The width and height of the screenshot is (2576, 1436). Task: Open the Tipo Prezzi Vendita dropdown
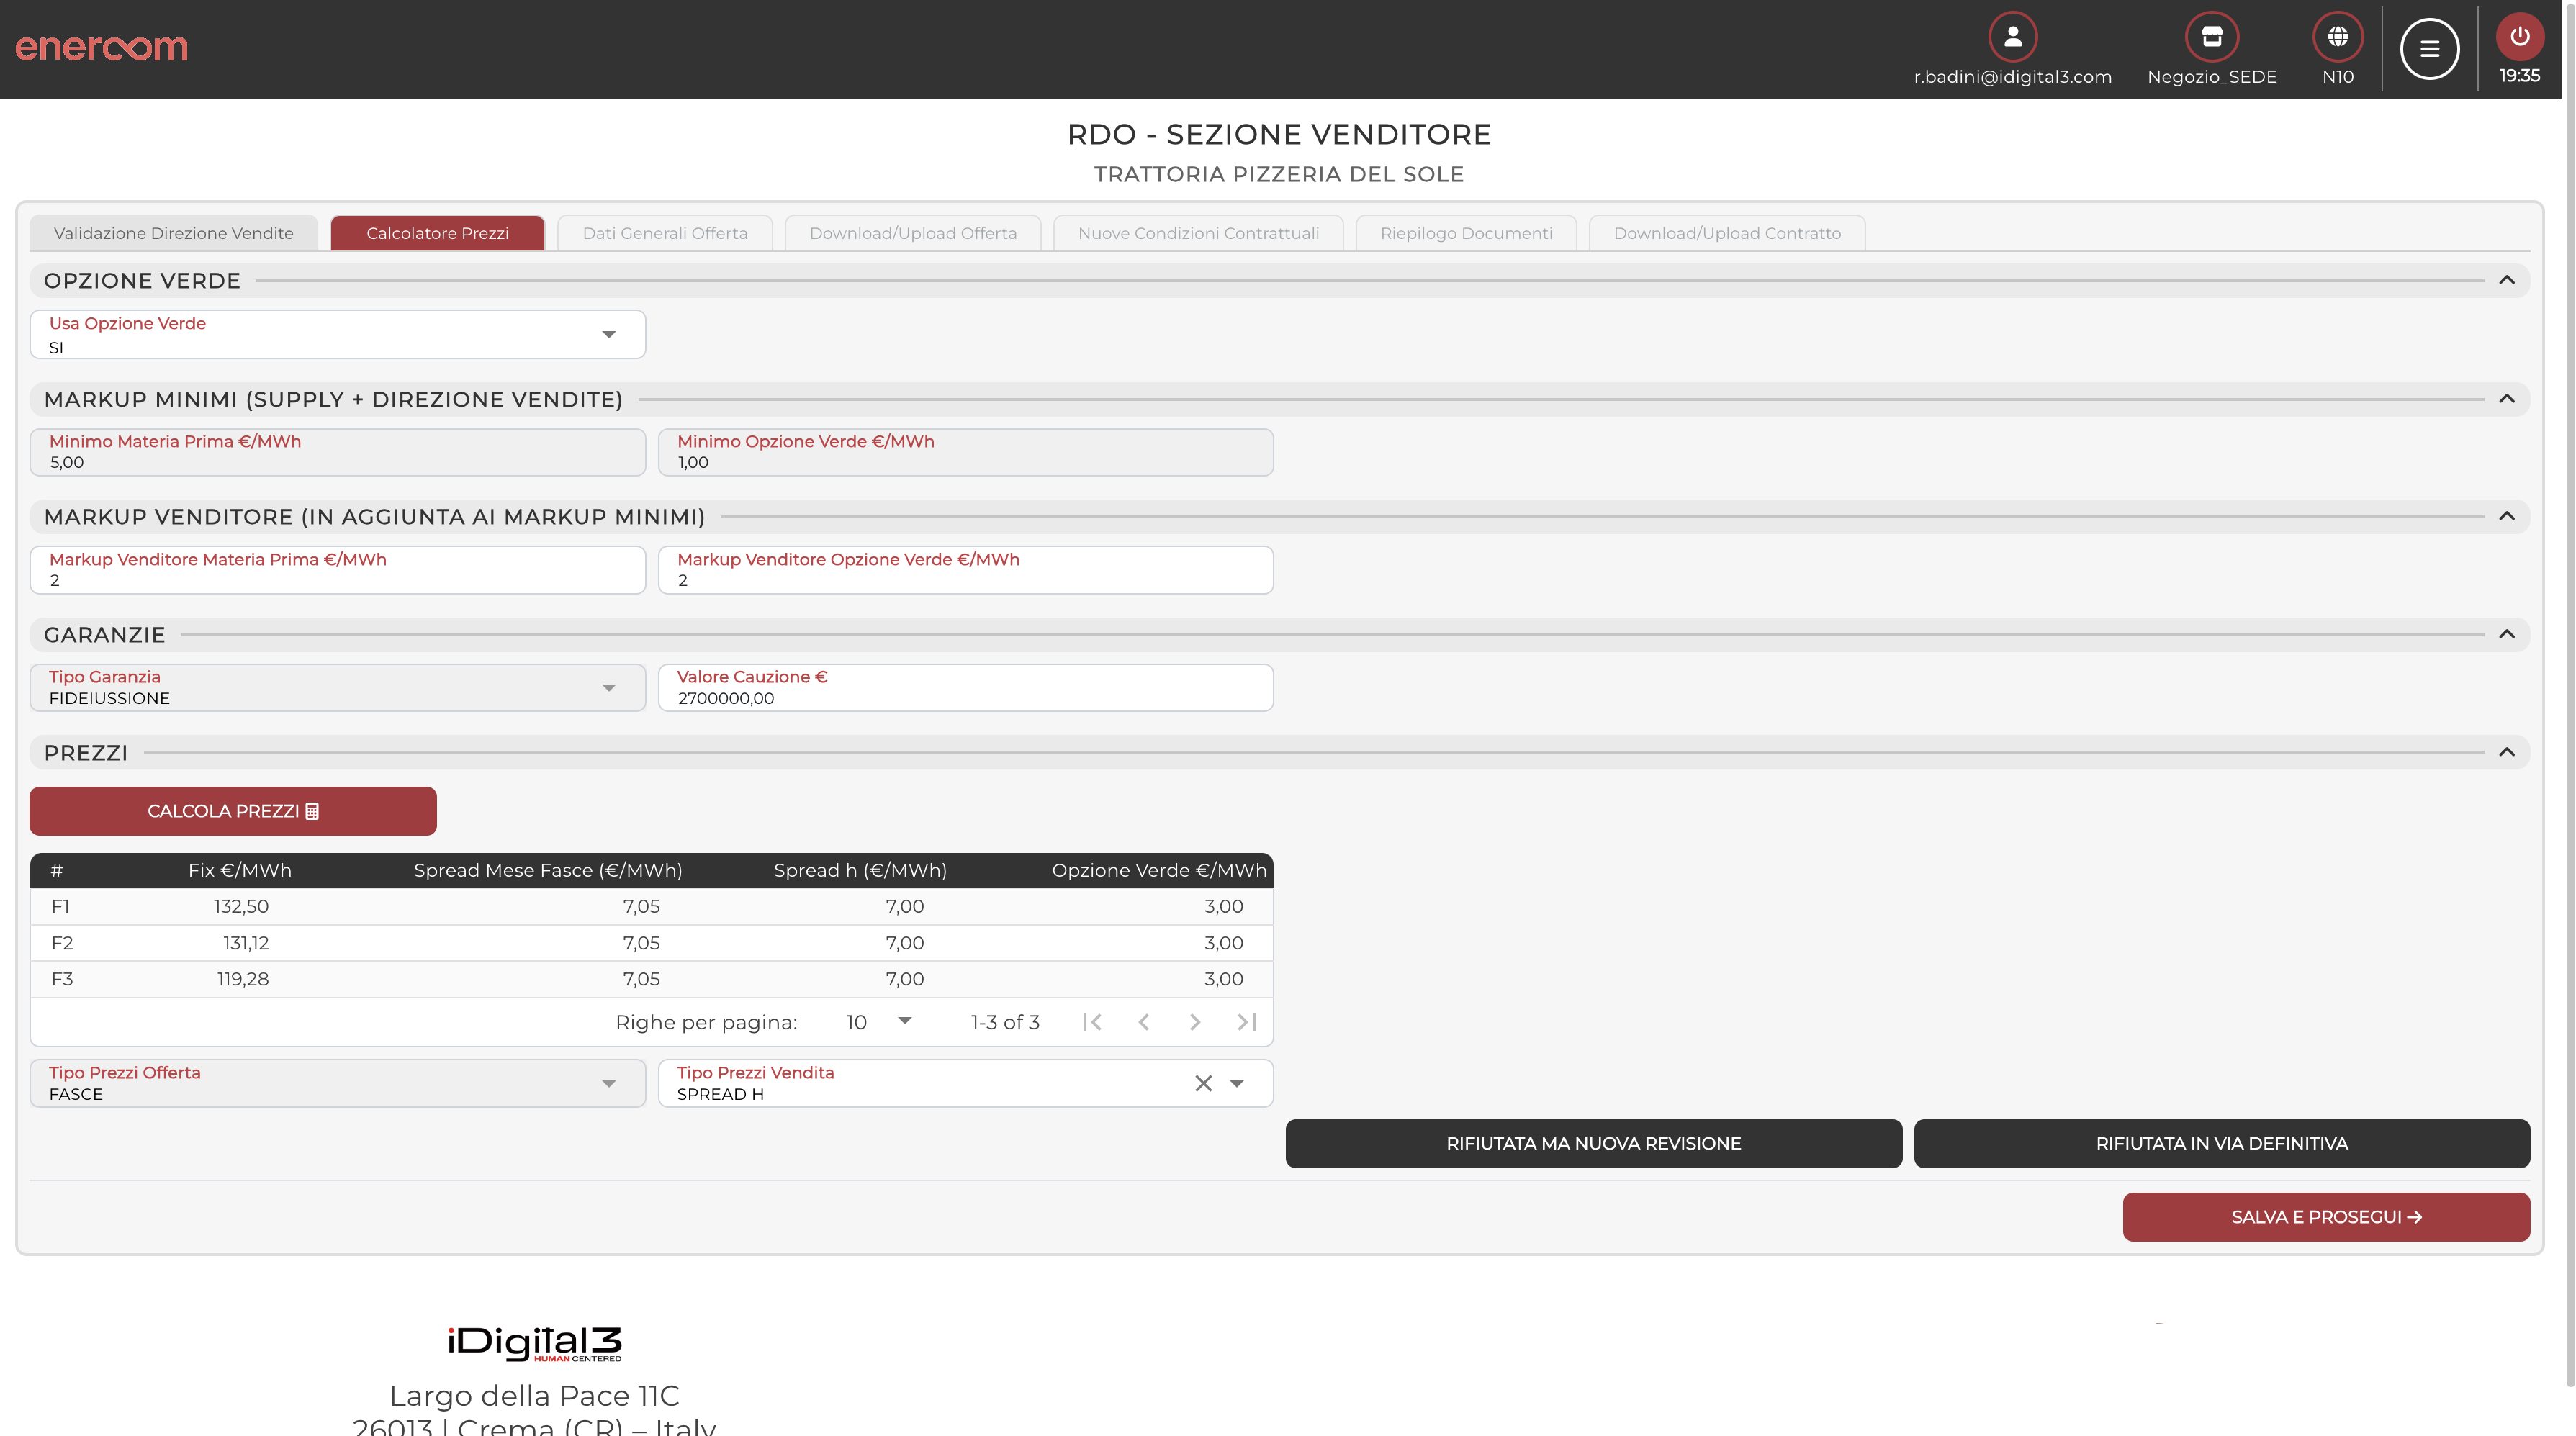1237,1083
